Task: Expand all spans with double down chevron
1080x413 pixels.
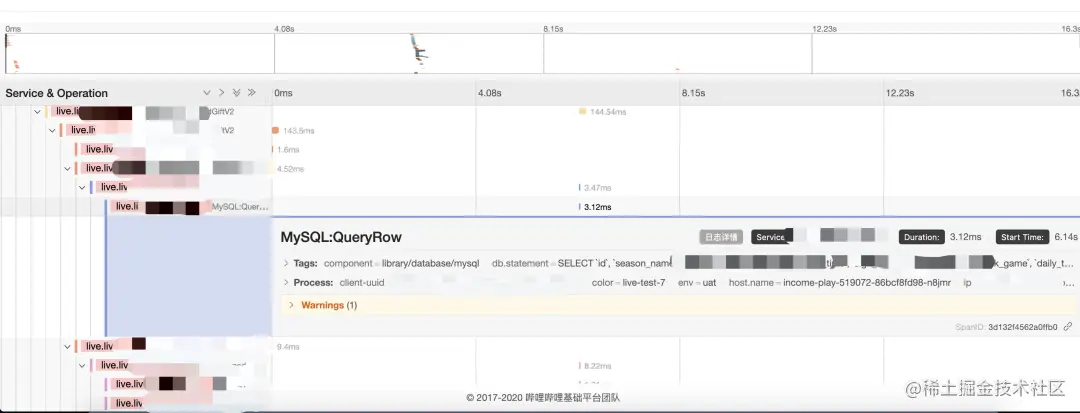Action: (236, 93)
